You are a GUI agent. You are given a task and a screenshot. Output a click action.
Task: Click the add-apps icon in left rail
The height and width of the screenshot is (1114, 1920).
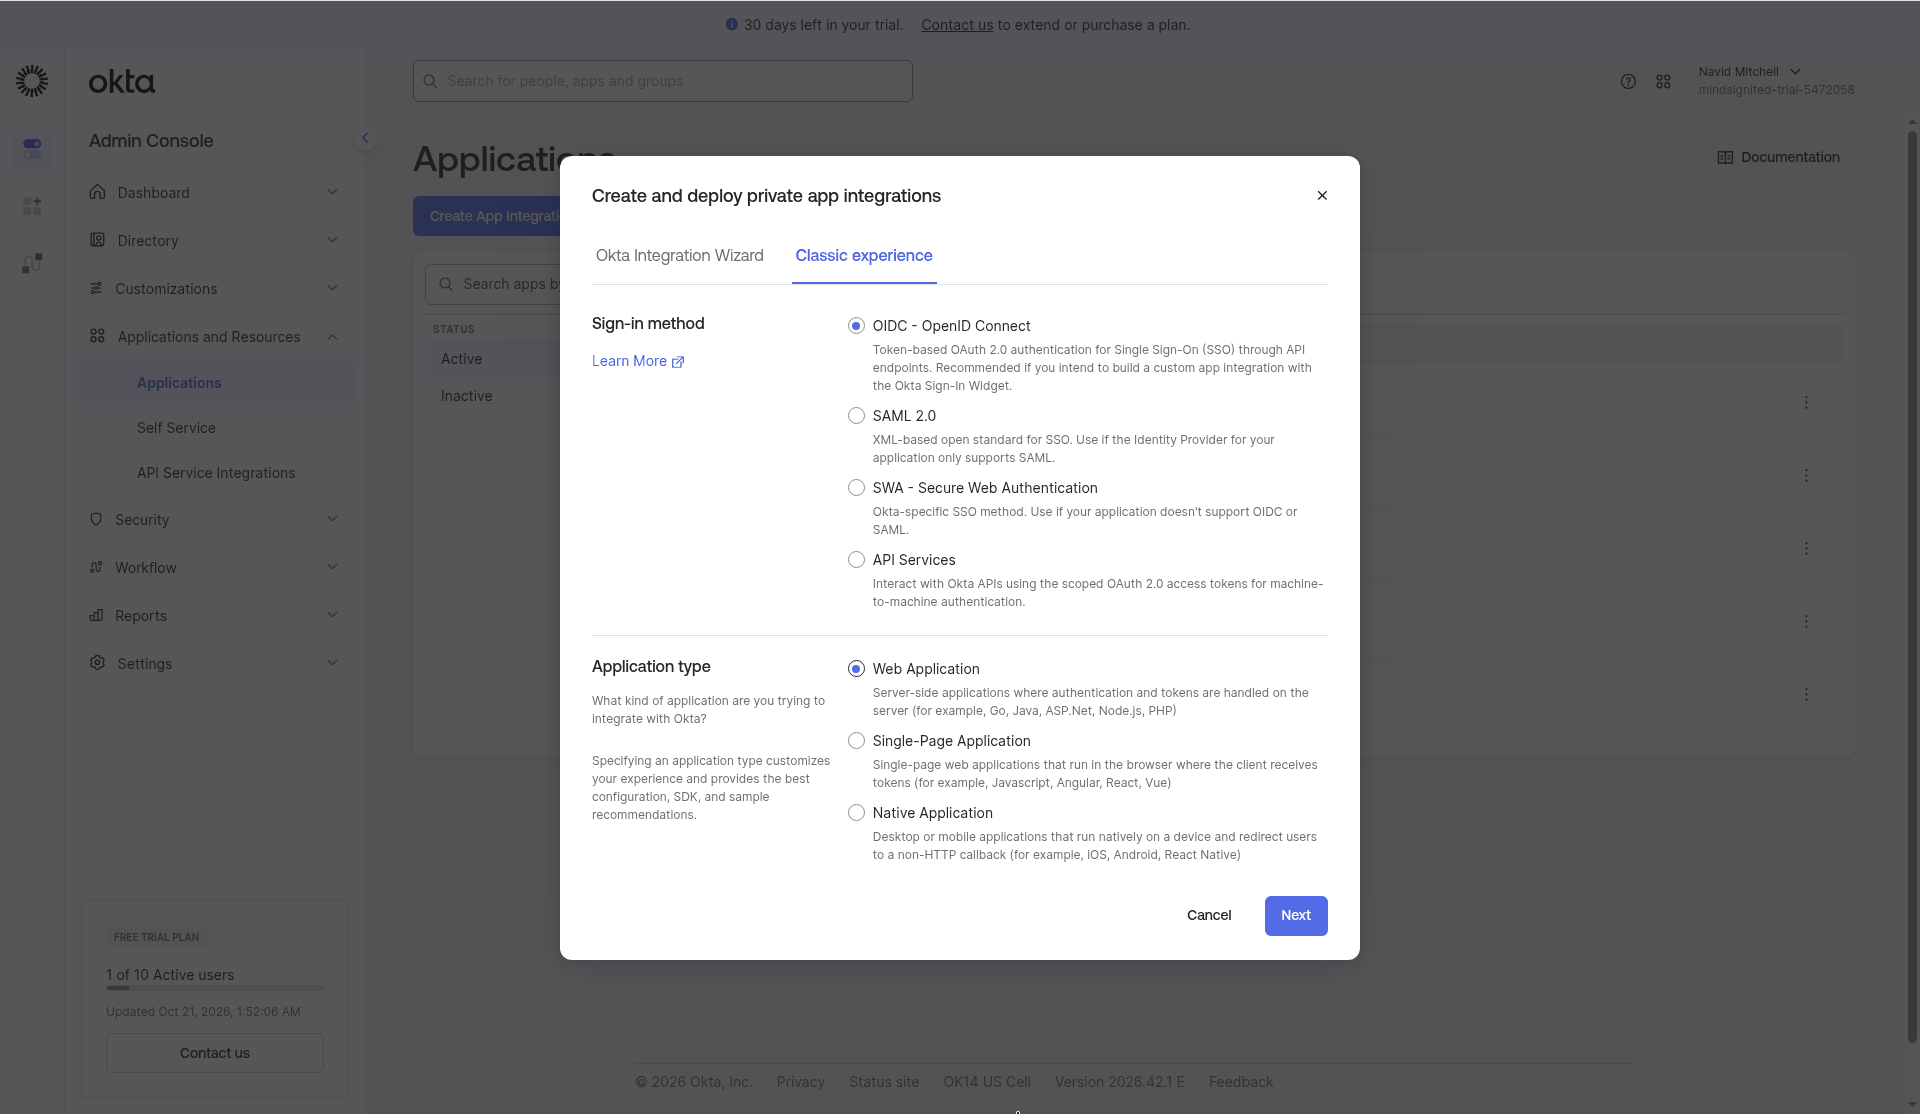click(x=32, y=206)
